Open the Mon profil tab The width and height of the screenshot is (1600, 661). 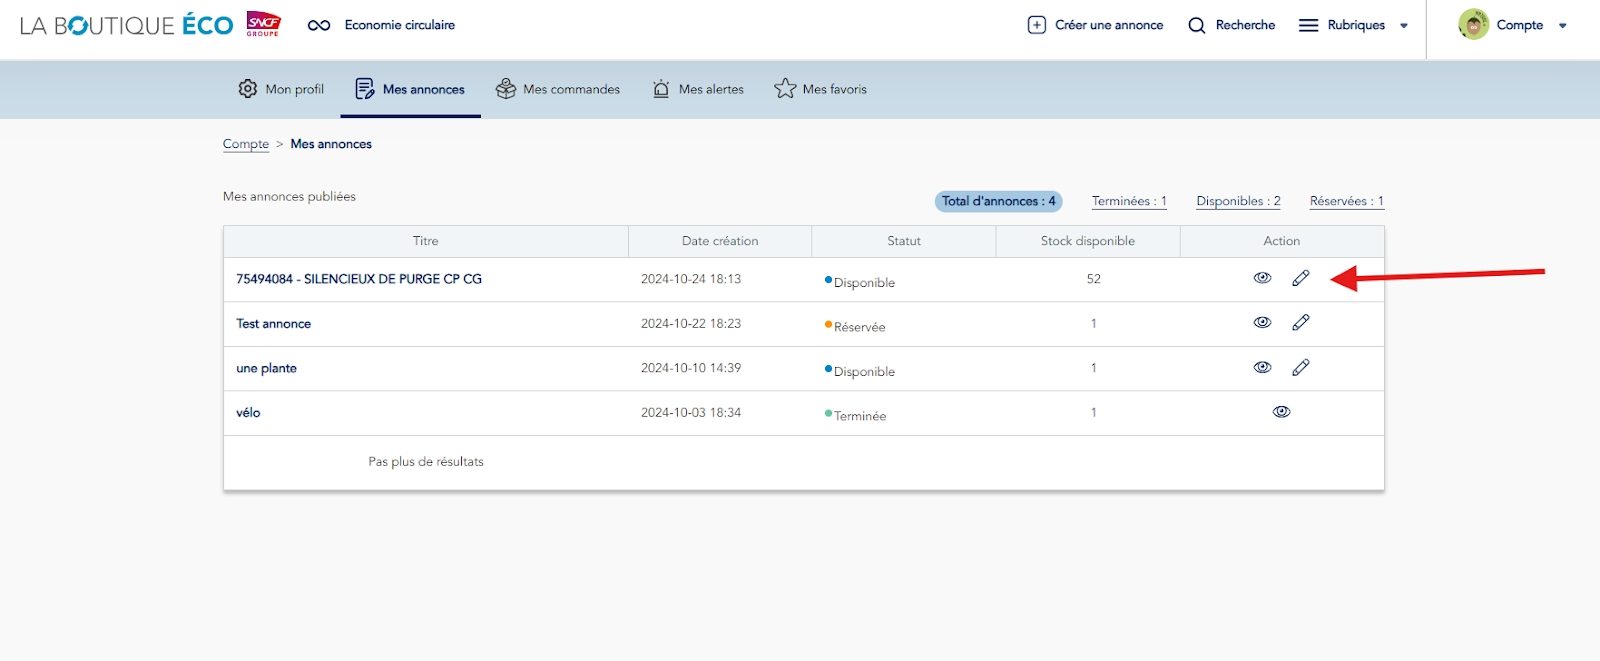[x=281, y=89]
